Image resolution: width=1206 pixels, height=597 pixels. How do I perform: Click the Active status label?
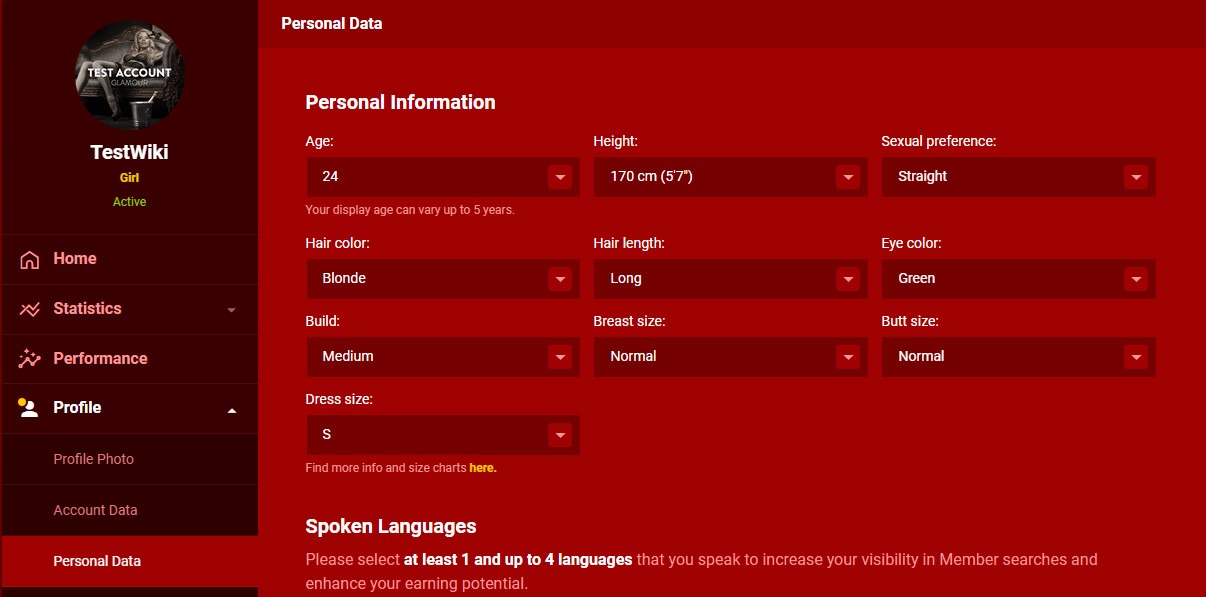[x=129, y=202]
